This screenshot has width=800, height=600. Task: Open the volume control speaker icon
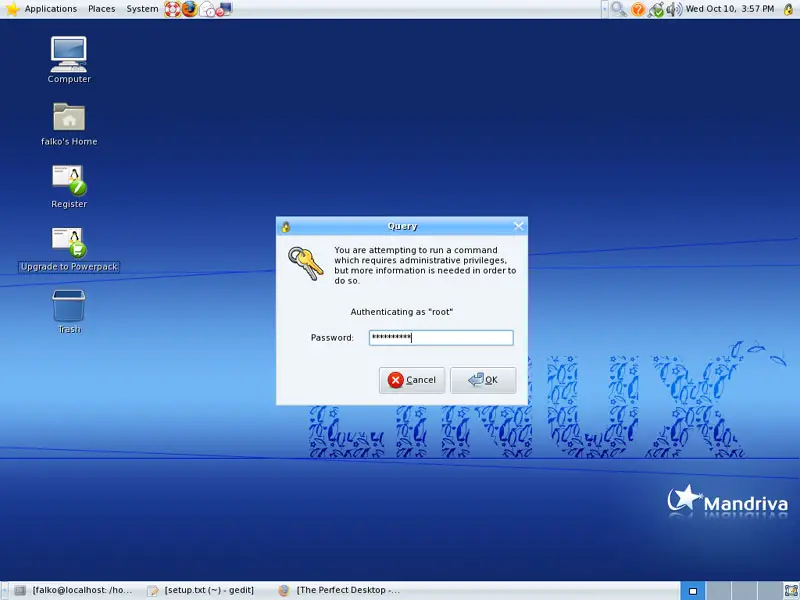[673, 9]
